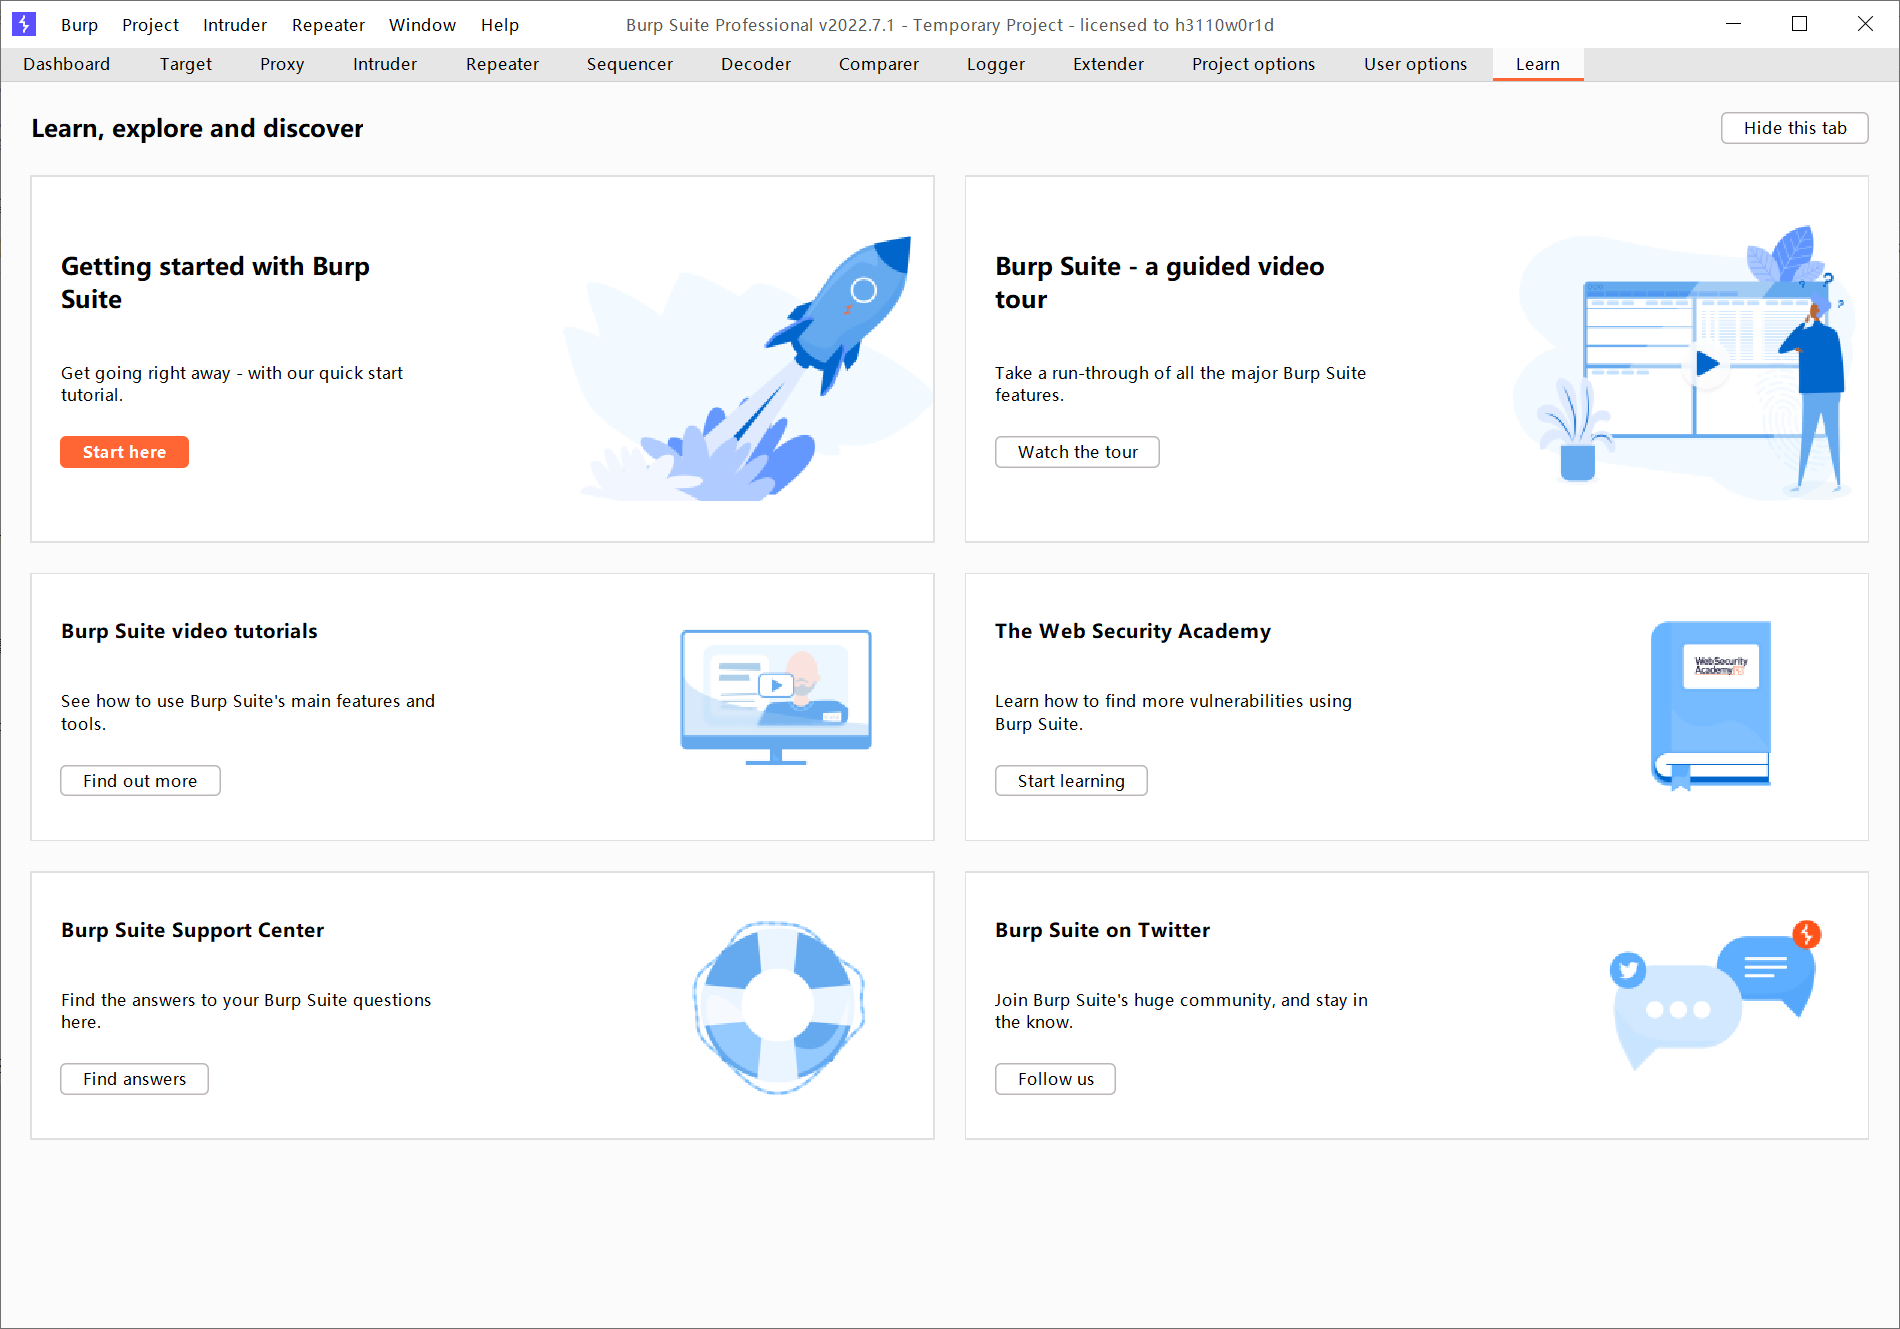Switch to the Repeater tab
Image resolution: width=1900 pixels, height=1329 pixels.
coord(502,64)
